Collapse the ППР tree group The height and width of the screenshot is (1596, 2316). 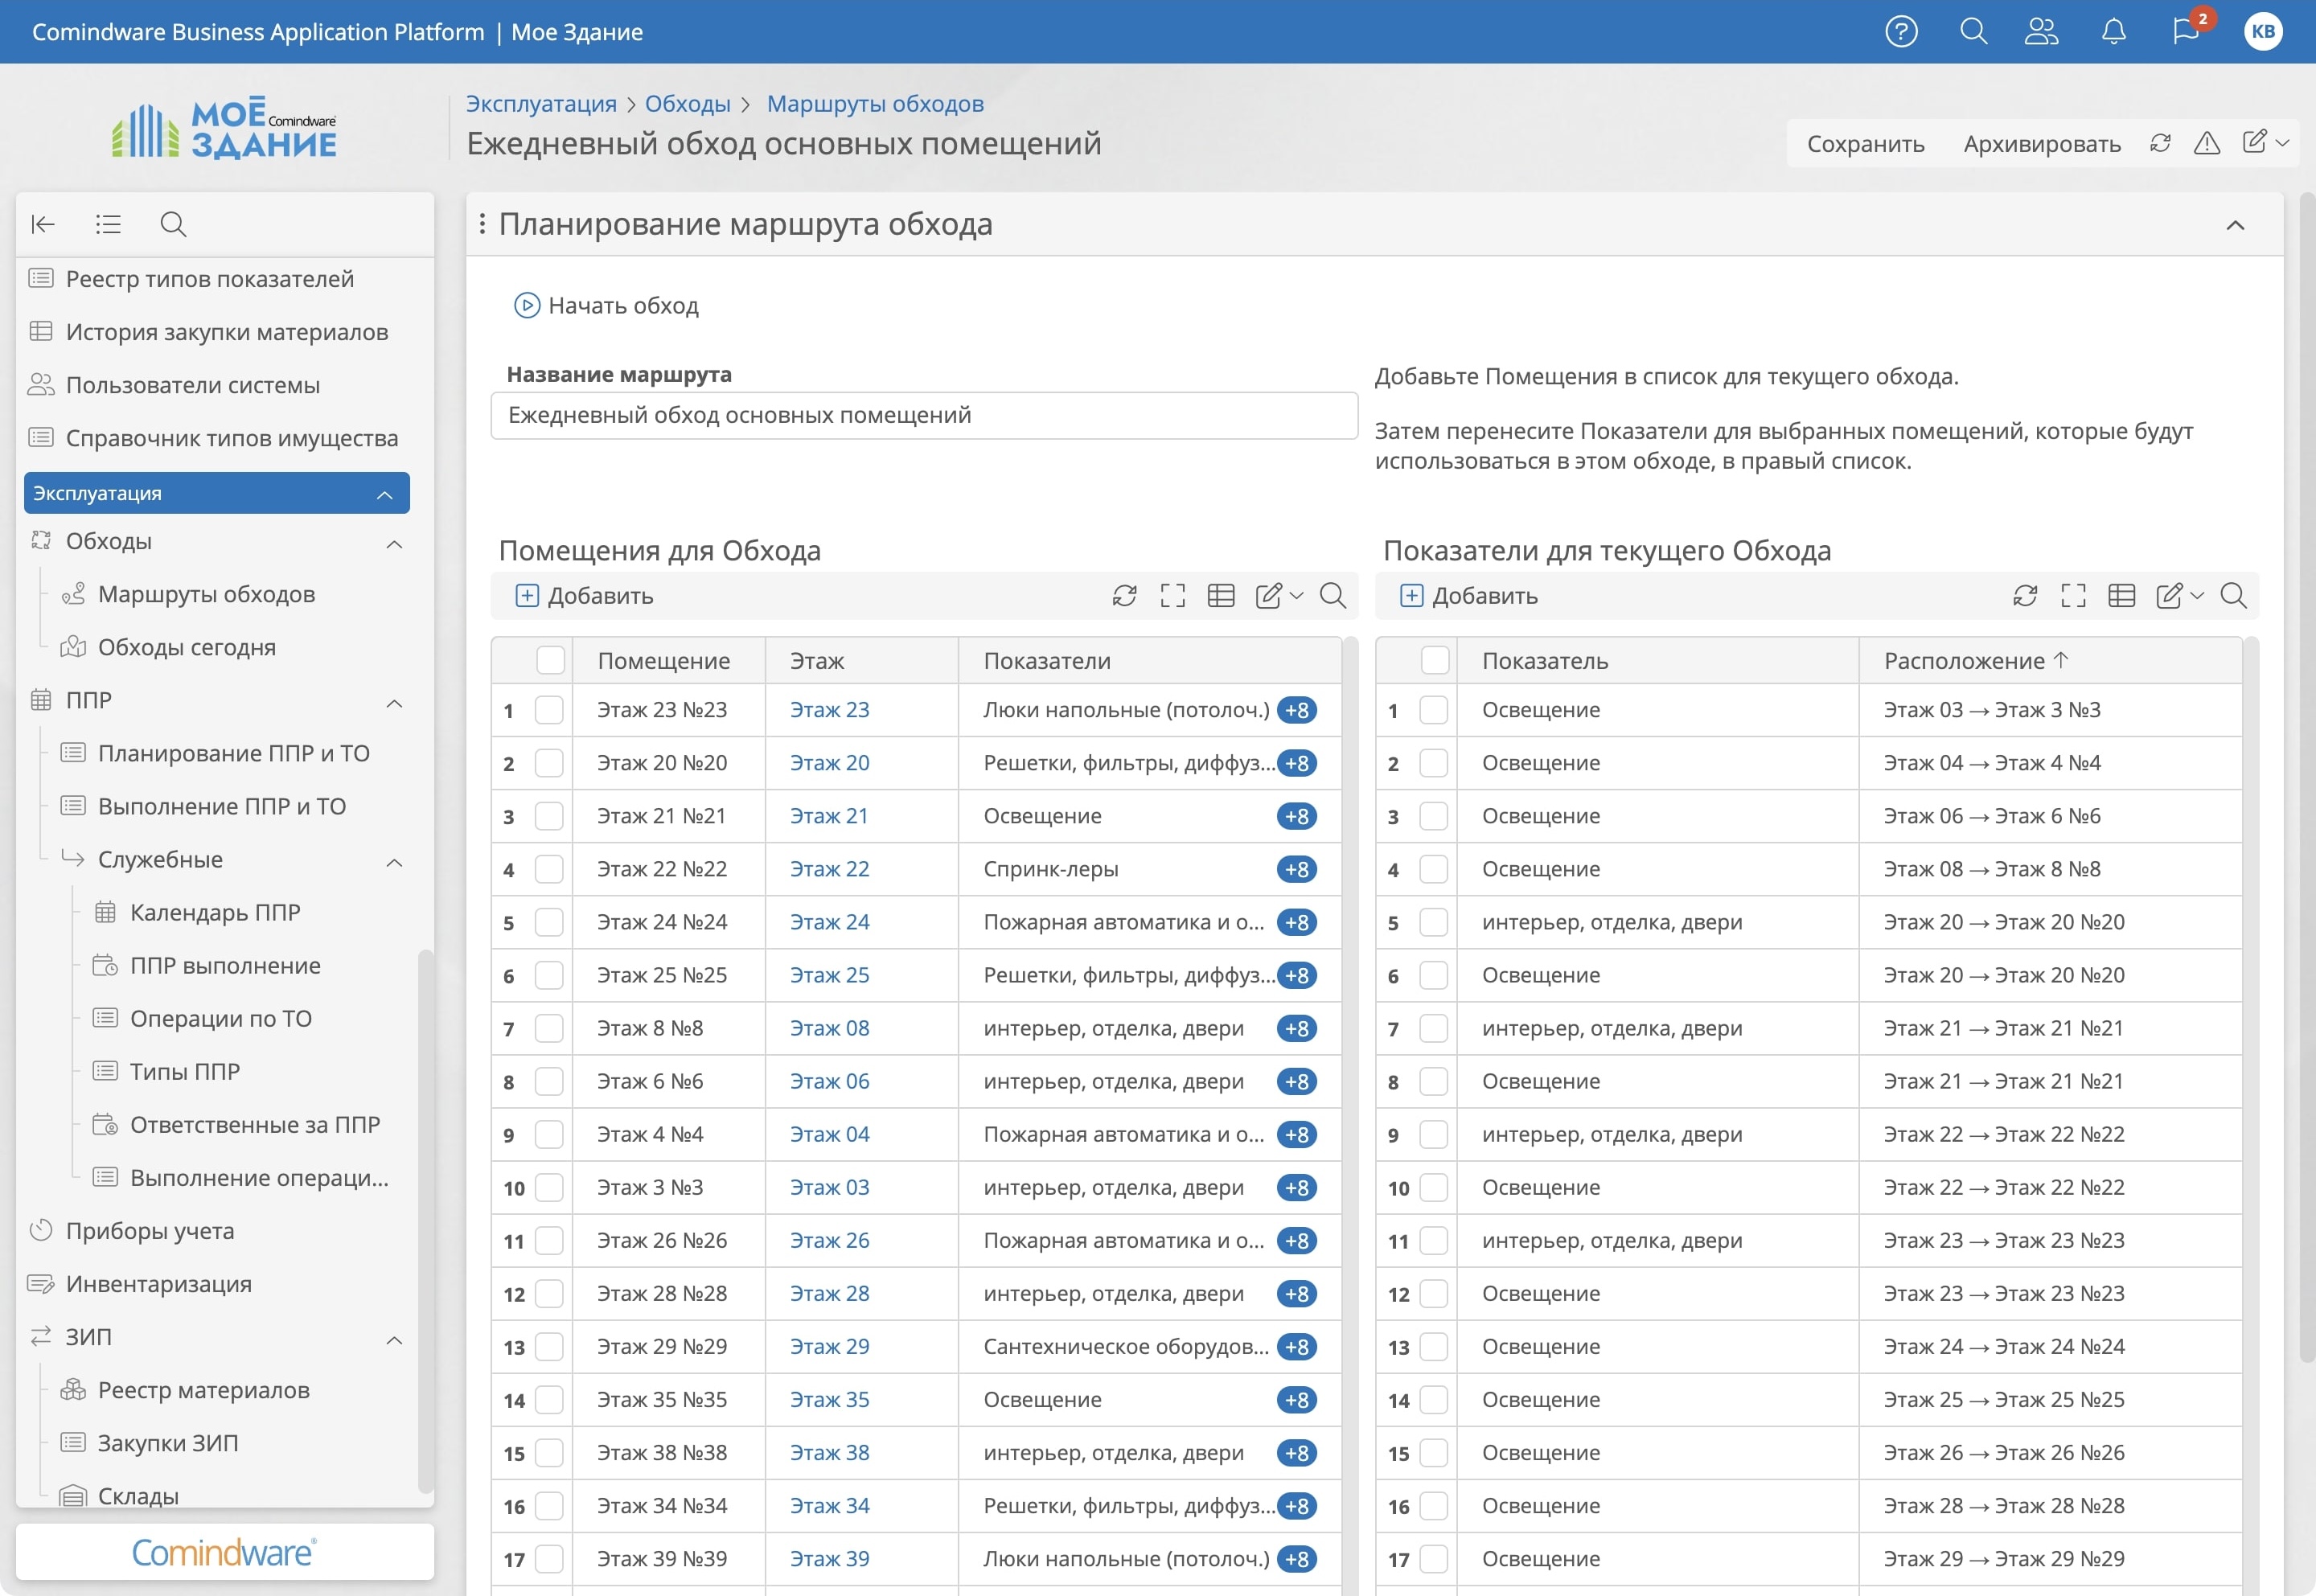click(394, 703)
